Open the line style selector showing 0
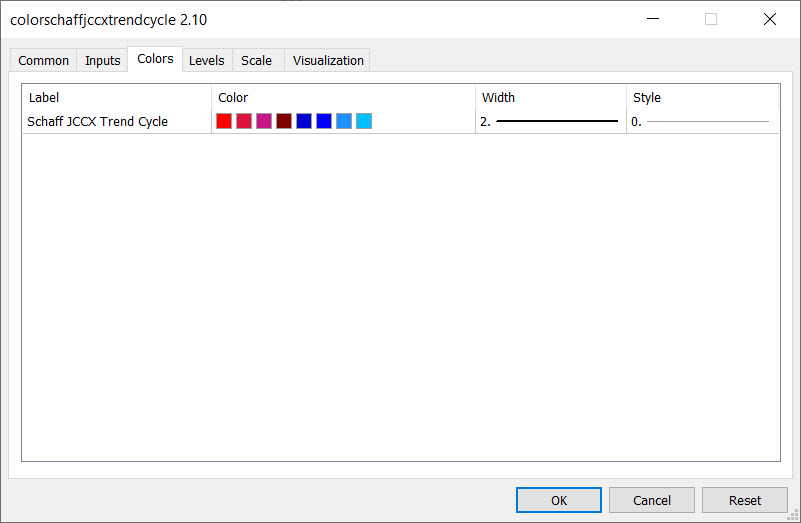This screenshot has width=801, height=523. [702, 122]
